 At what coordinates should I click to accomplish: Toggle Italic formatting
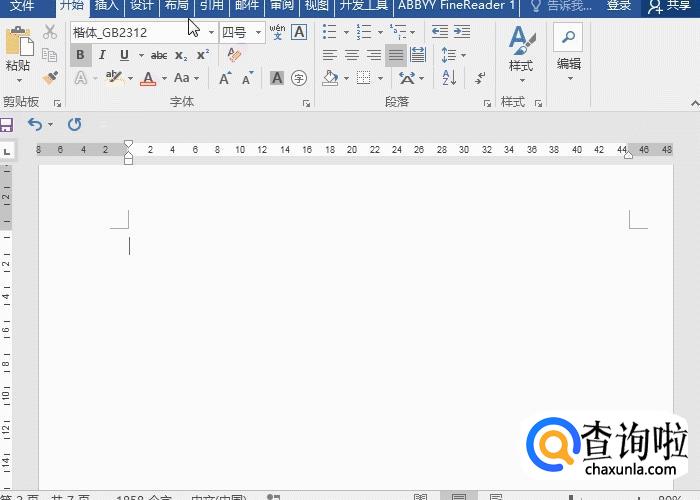[102, 55]
